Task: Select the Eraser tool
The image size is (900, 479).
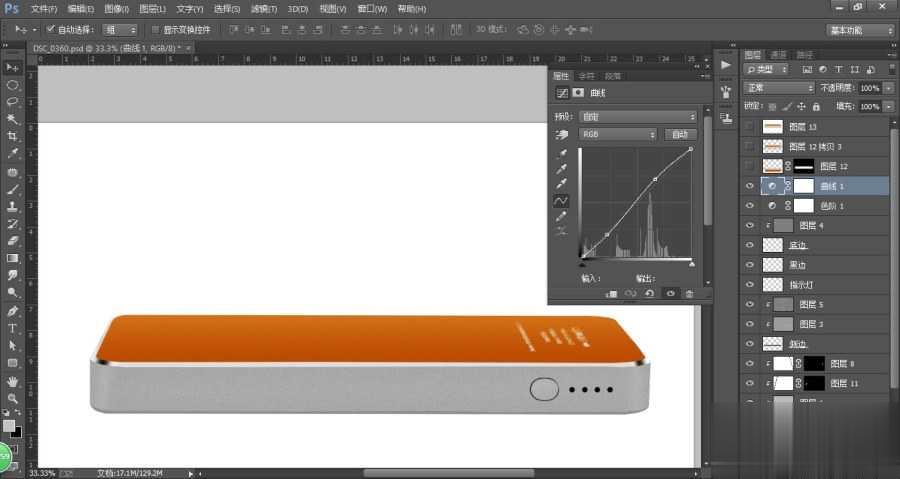Action: coord(12,241)
